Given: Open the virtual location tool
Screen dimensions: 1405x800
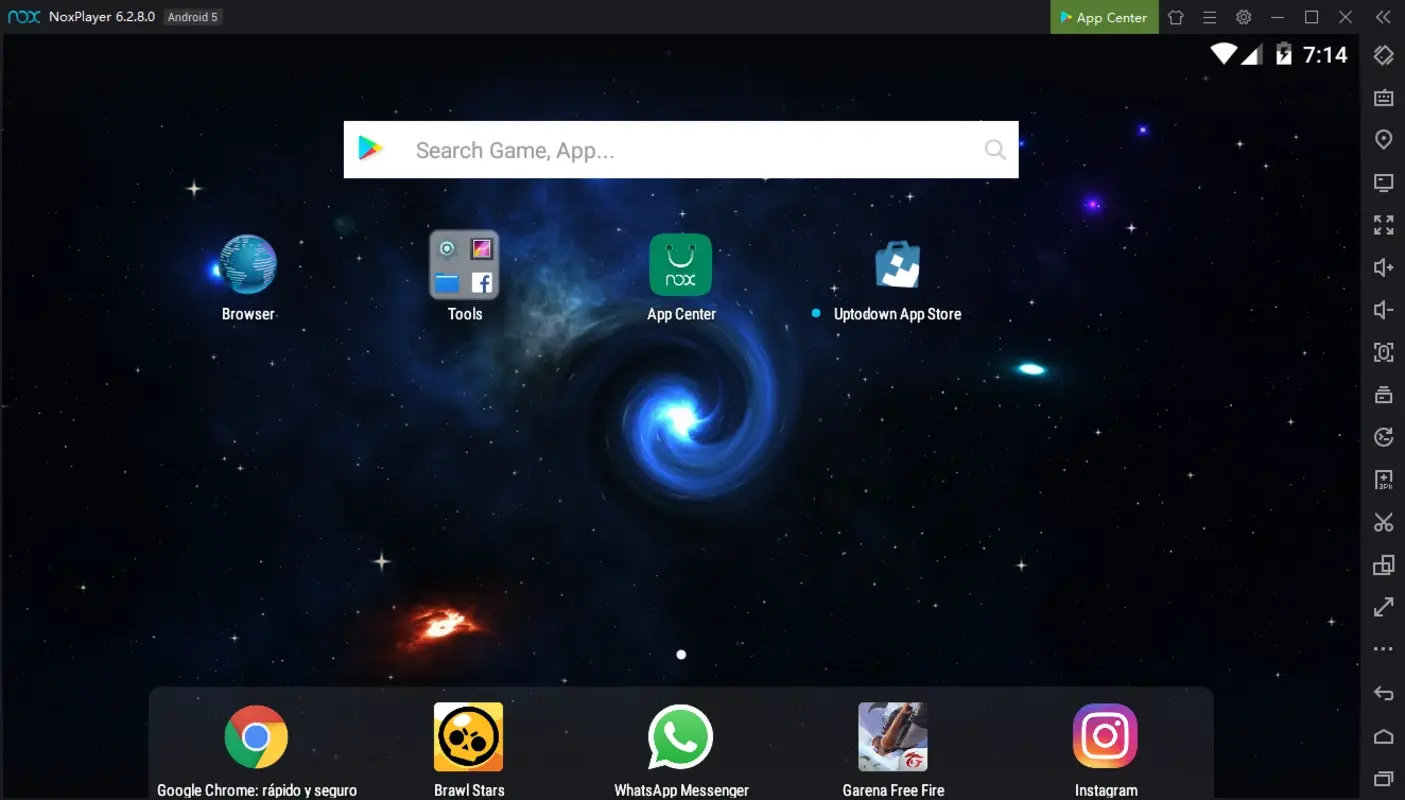Looking at the screenshot, I should pos(1383,139).
